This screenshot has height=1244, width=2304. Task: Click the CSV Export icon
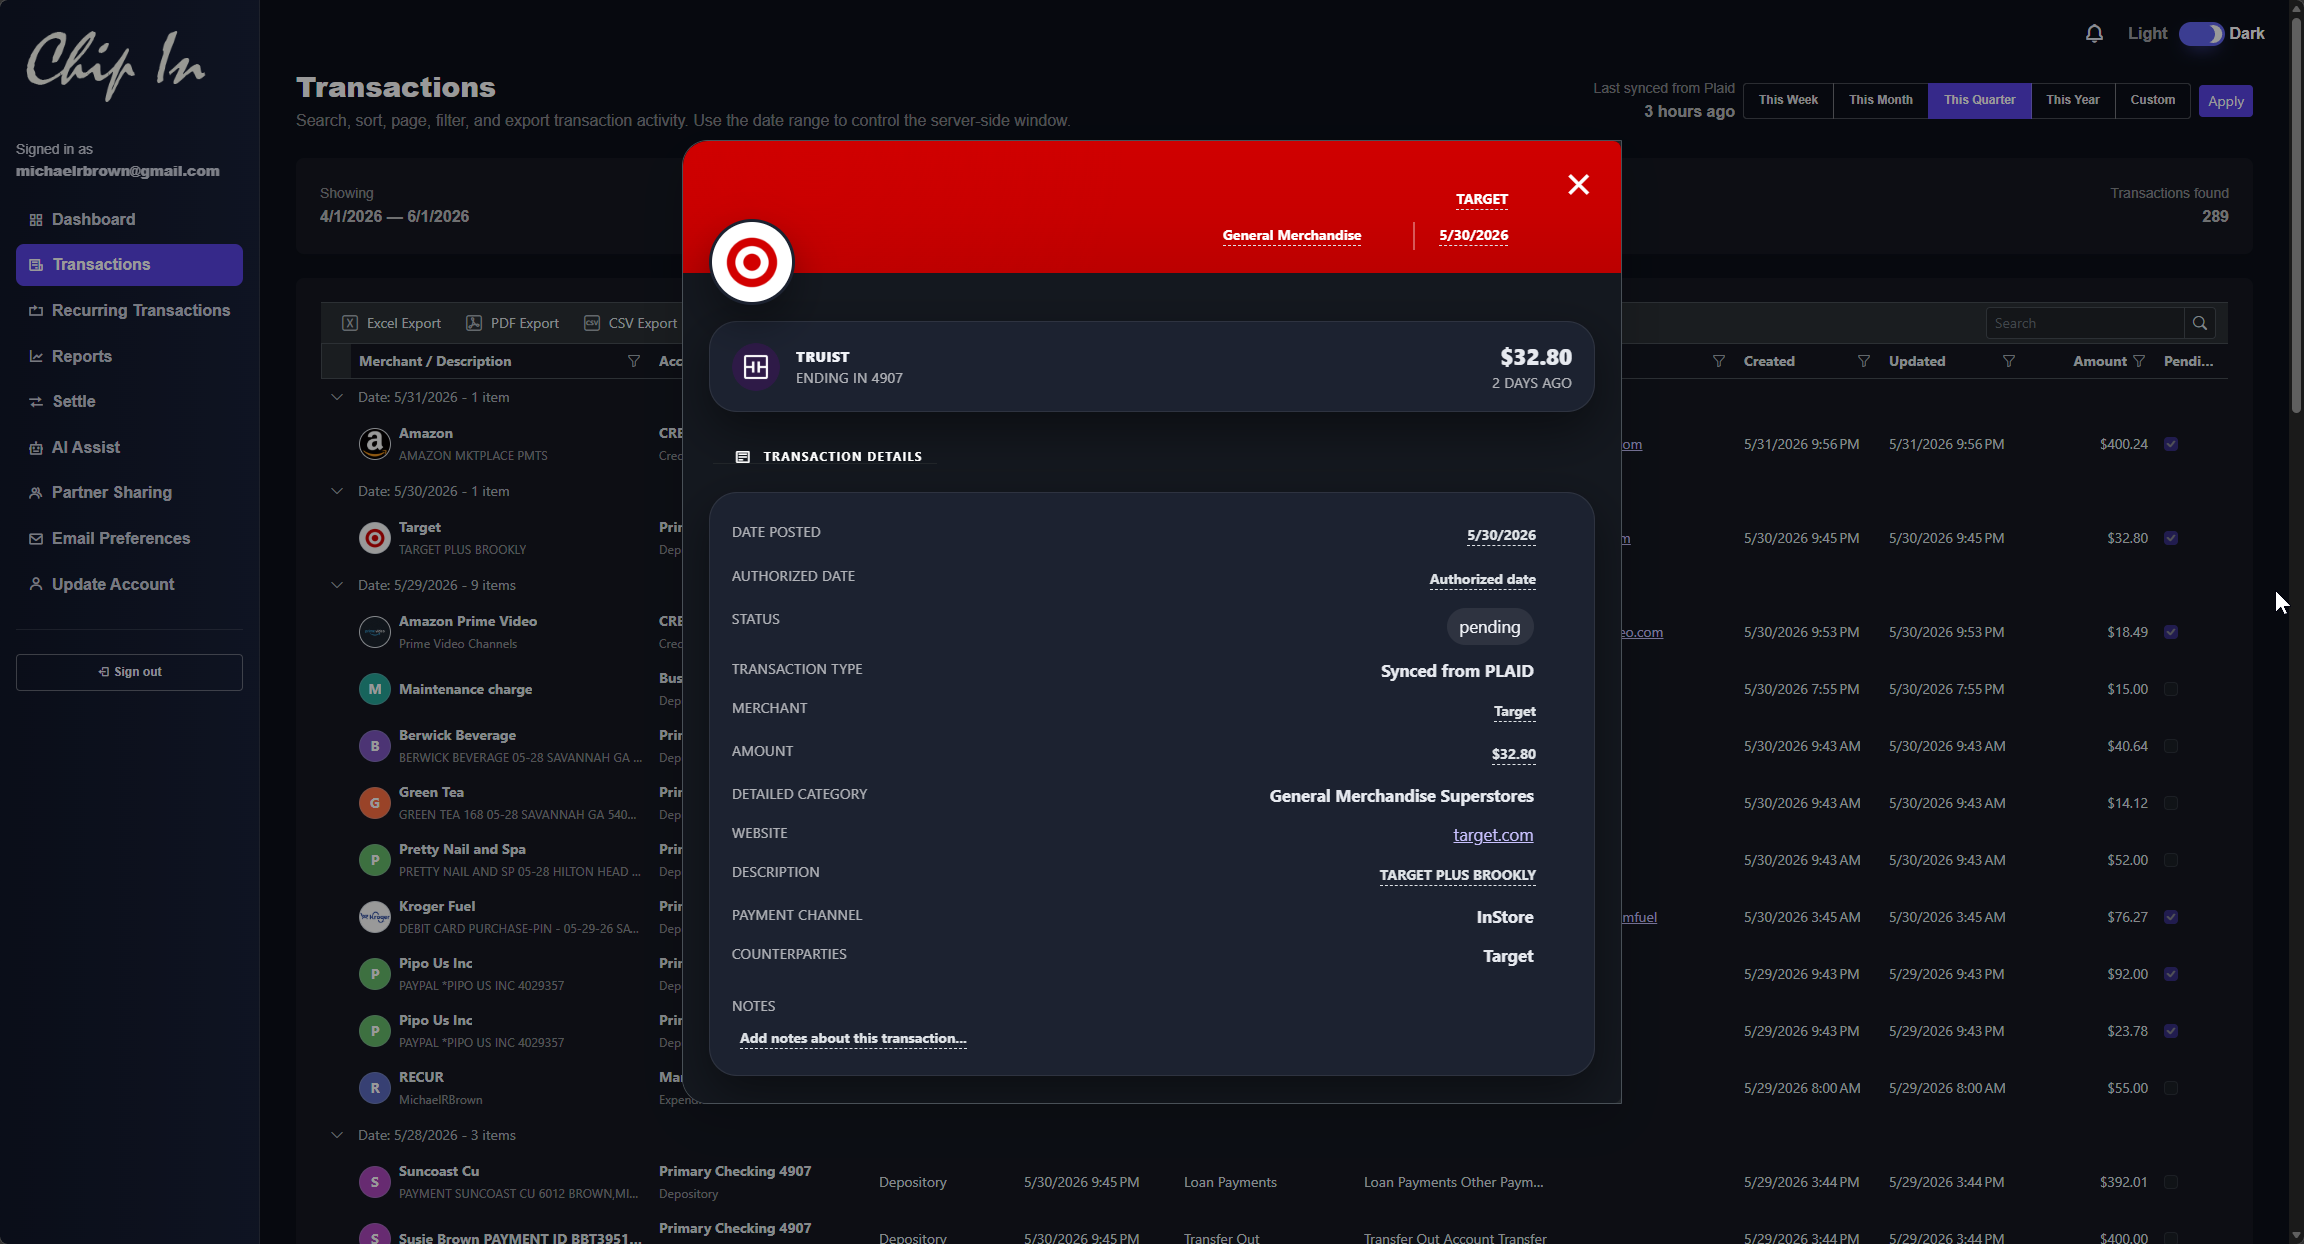coord(592,323)
